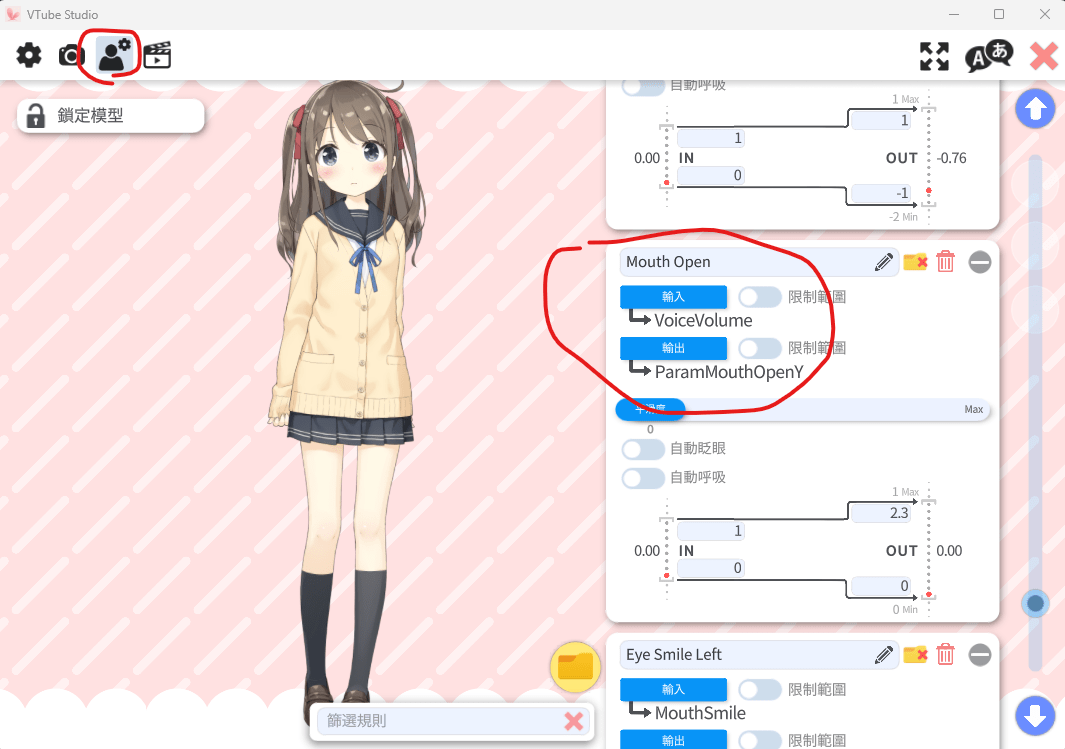Screen dimensions: 1065x749
Task: Collapse the Eye Smile Left parameter card
Action: click(979, 655)
